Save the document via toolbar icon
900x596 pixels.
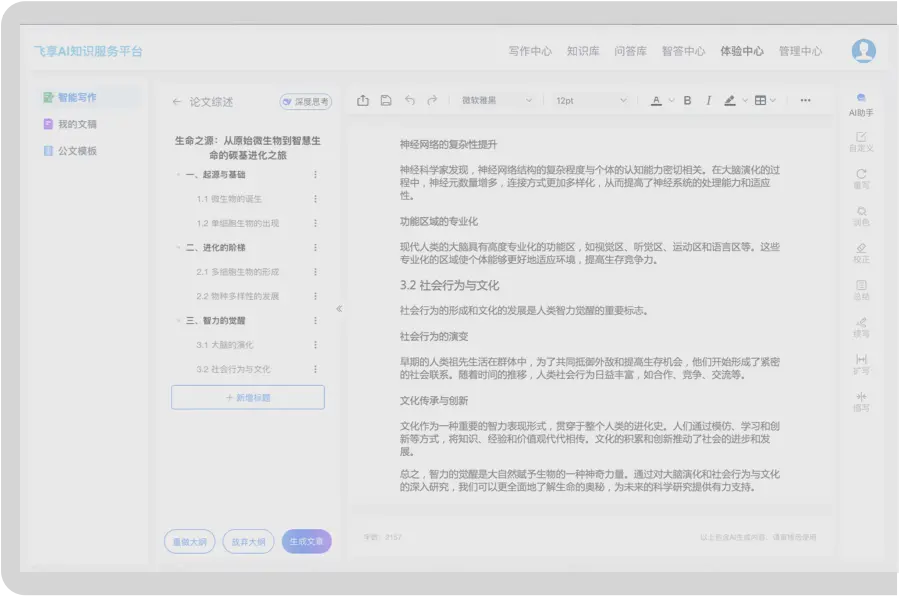click(x=386, y=100)
